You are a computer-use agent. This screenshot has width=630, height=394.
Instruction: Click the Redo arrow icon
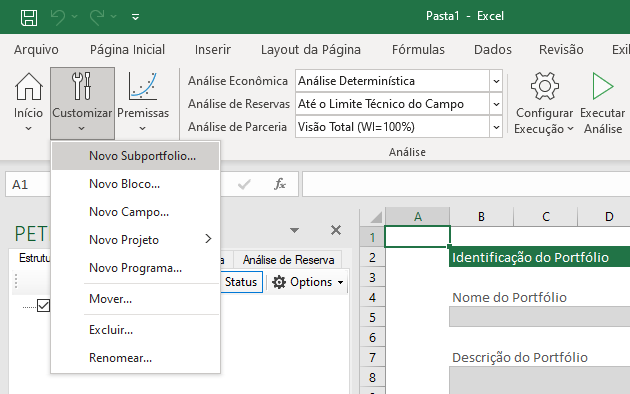(x=97, y=17)
